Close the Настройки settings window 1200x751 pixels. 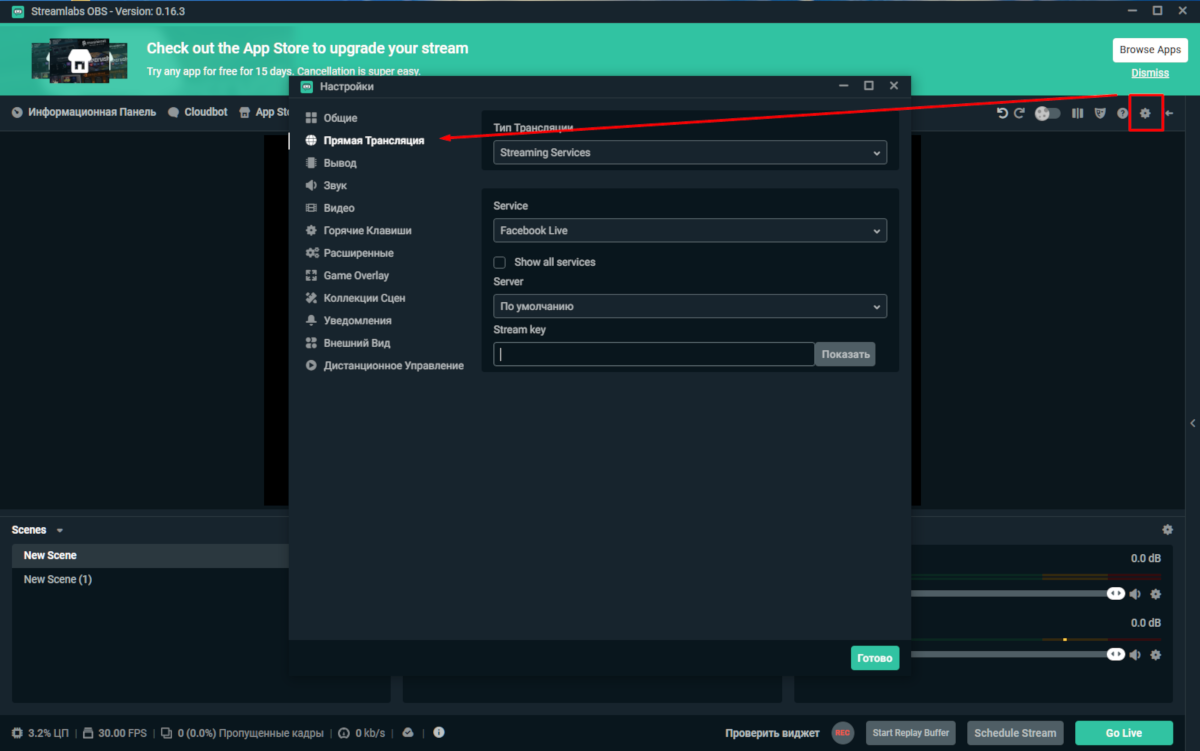tap(894, 86)
